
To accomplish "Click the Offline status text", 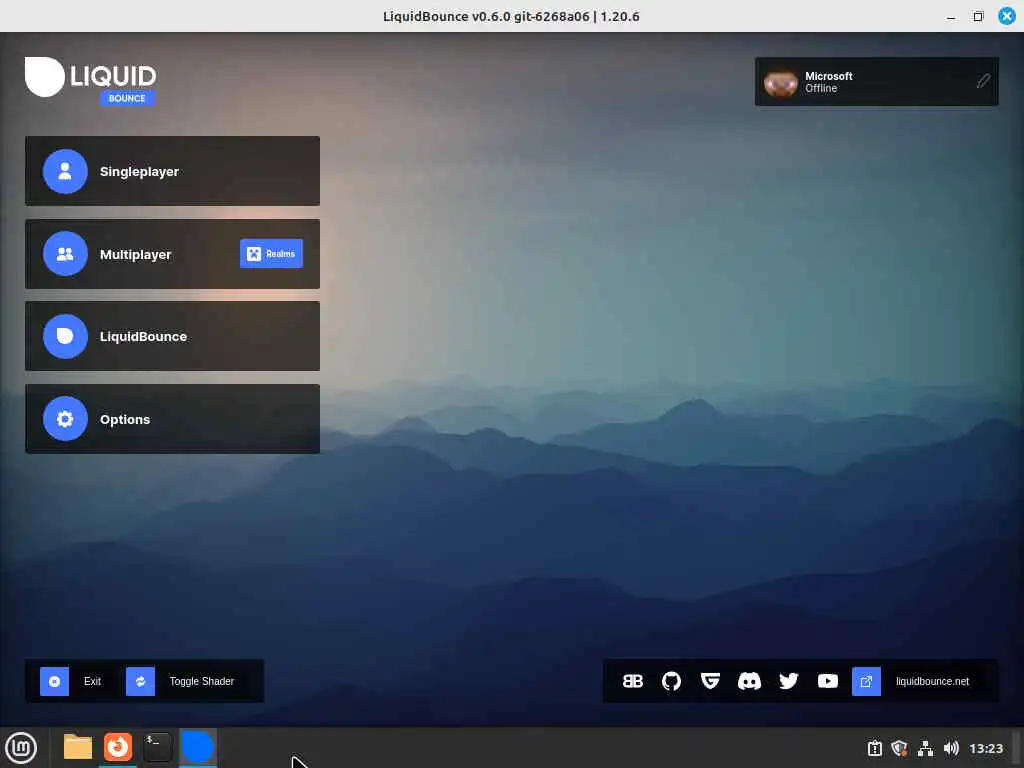I will click(820, 88).
